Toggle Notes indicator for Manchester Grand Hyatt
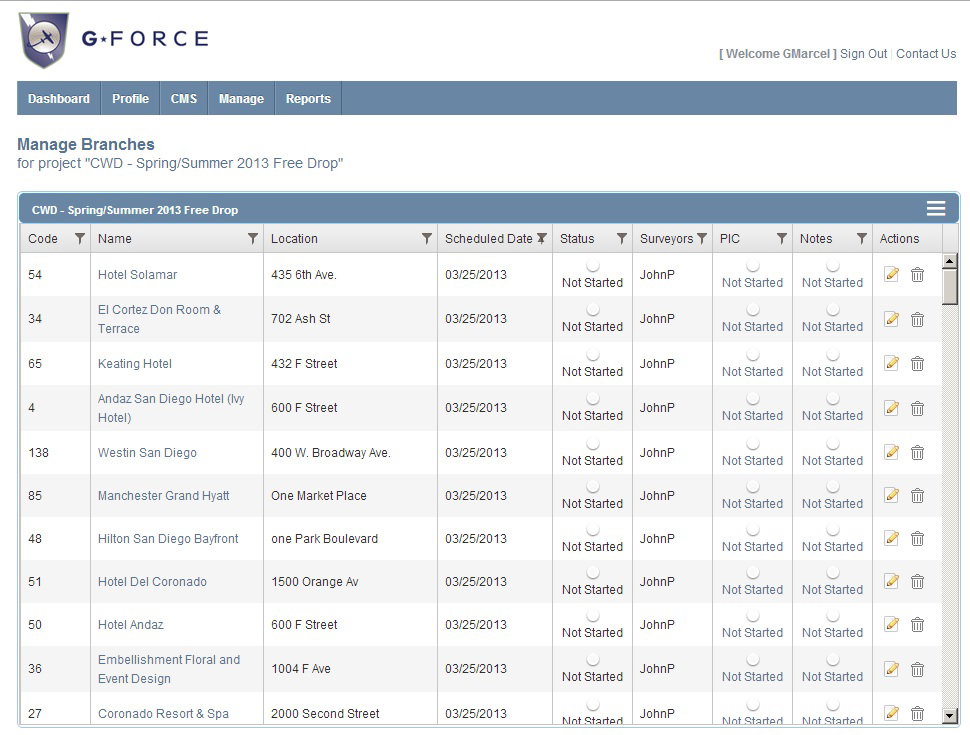This screenshot has width=970, height=735. (833, 487)
